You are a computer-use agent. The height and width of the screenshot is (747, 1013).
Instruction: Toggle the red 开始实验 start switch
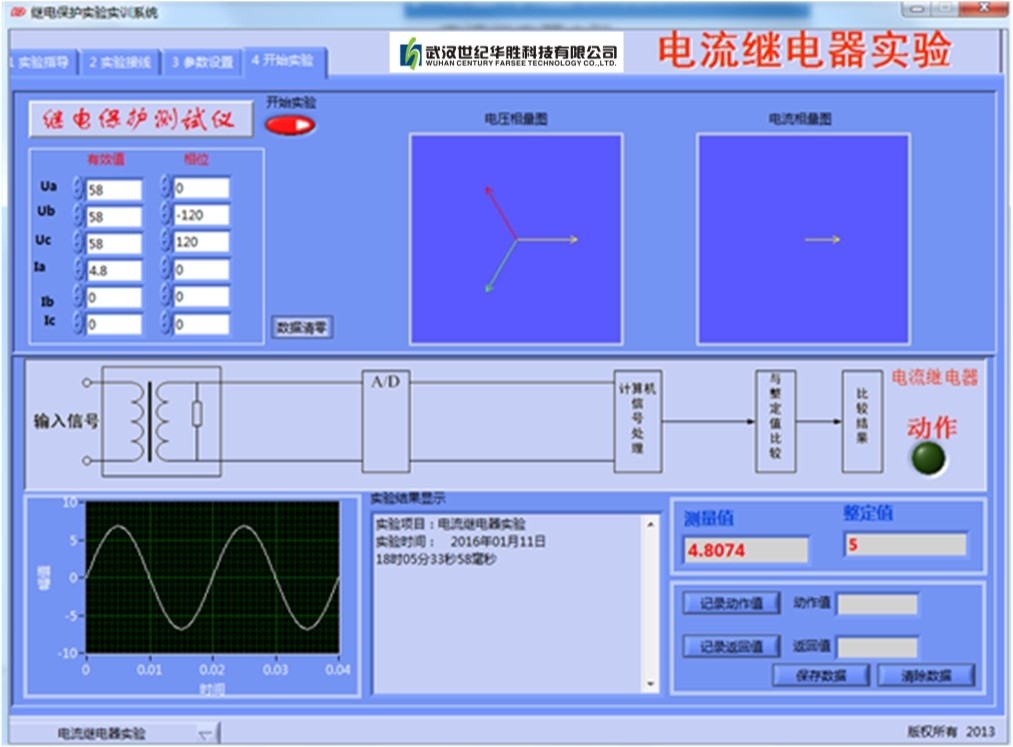[290, 125]
